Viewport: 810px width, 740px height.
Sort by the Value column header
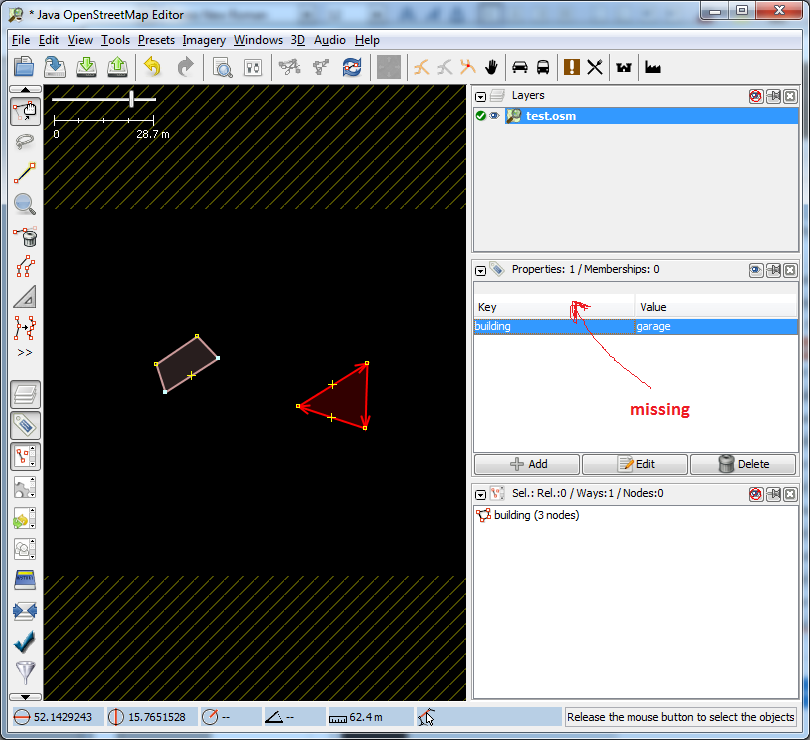(716, 307)
